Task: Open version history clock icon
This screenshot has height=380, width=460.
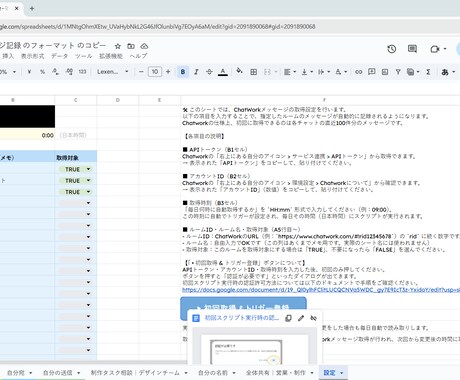Action: pyautogui.click(x=392, y=49)
